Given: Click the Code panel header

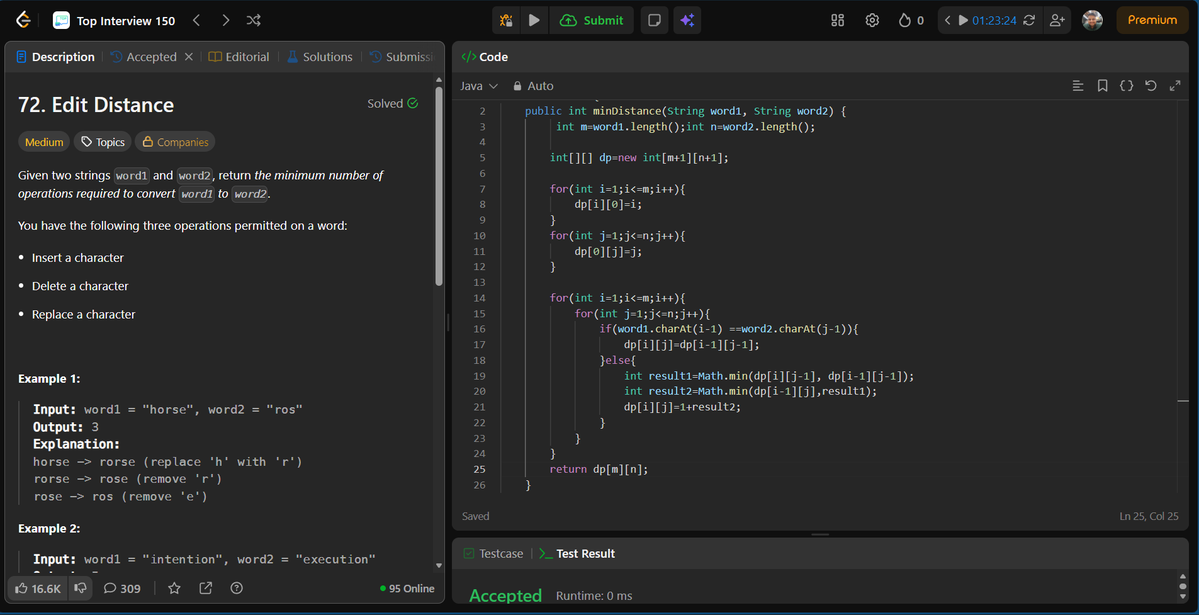Looking at the screenshot, I should (x=485, y=57).
